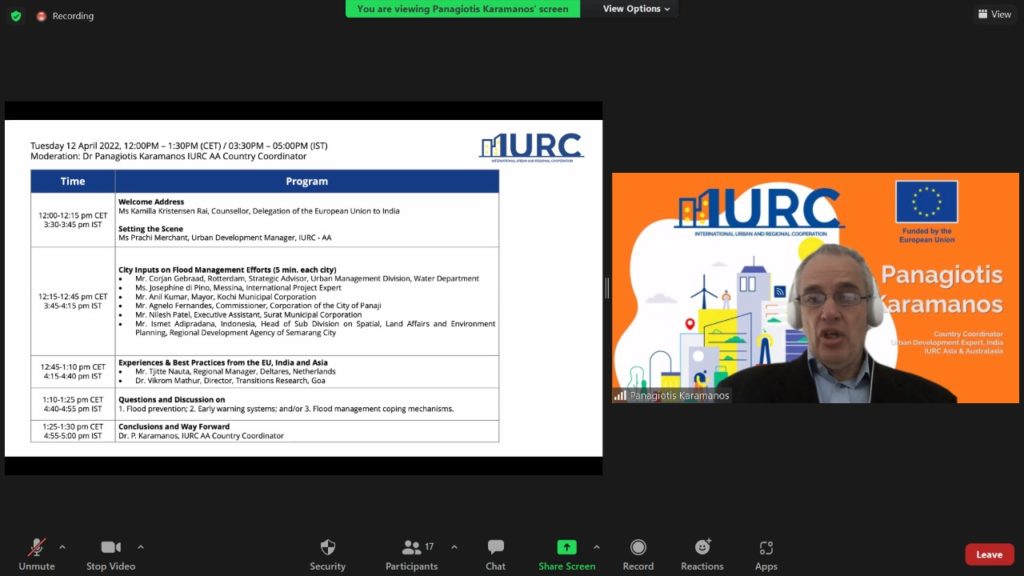The width and height of the screenshot is (1024, 576).
Task: Click the green Share Screen icon
Action: pyautogui.click(x=566, y=548)
